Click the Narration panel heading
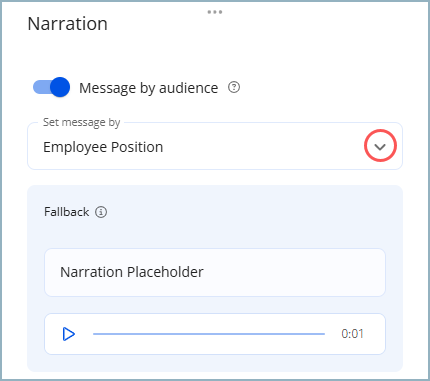The height and width of the screenshot is (381, 430). (68, 24)
